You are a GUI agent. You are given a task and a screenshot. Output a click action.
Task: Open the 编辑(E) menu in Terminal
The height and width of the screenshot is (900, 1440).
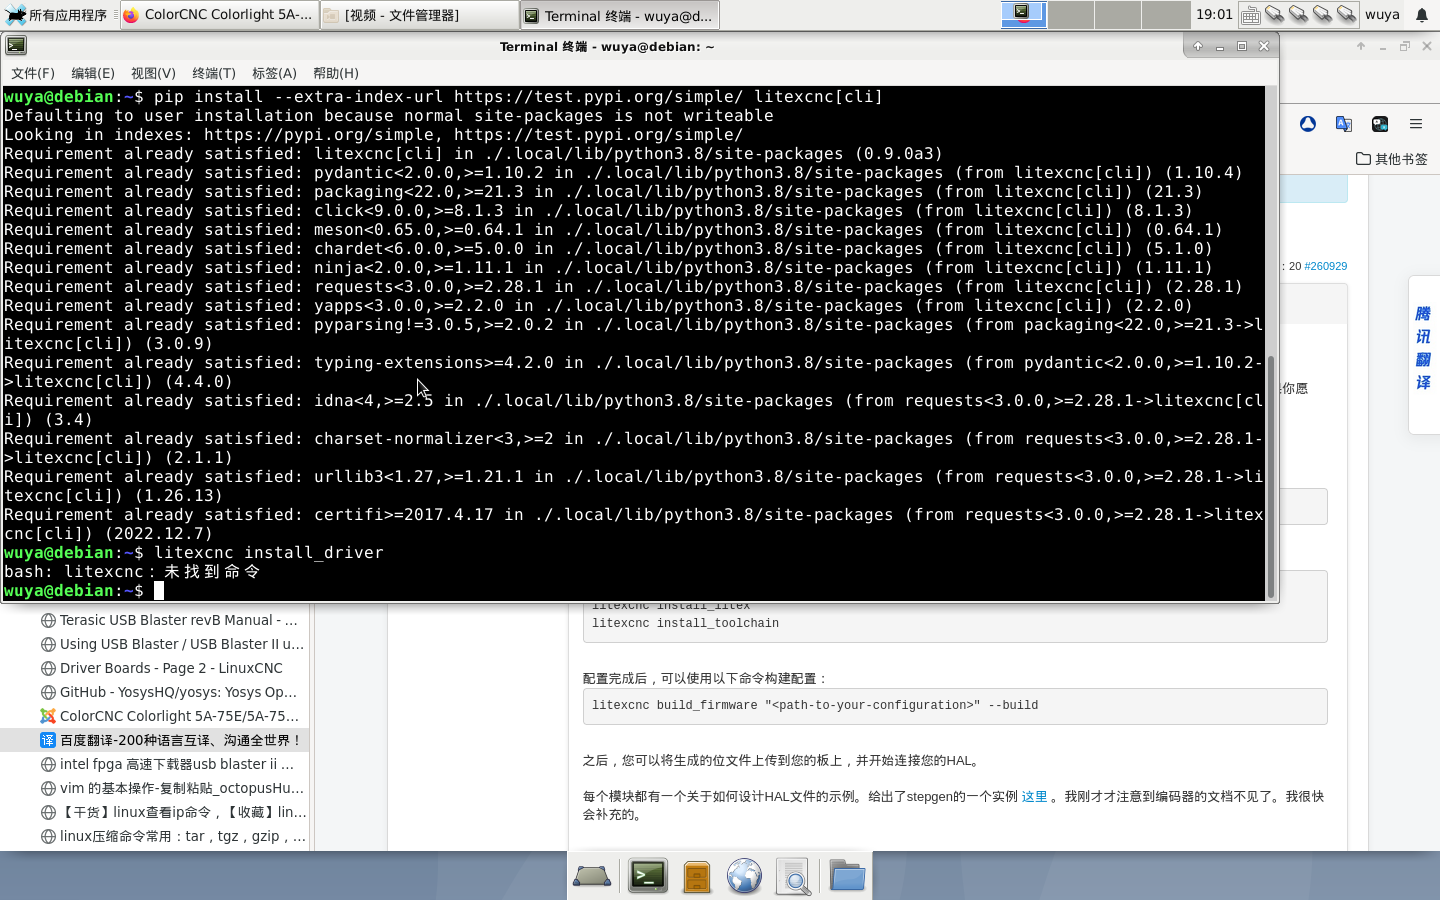click(92, 73)
